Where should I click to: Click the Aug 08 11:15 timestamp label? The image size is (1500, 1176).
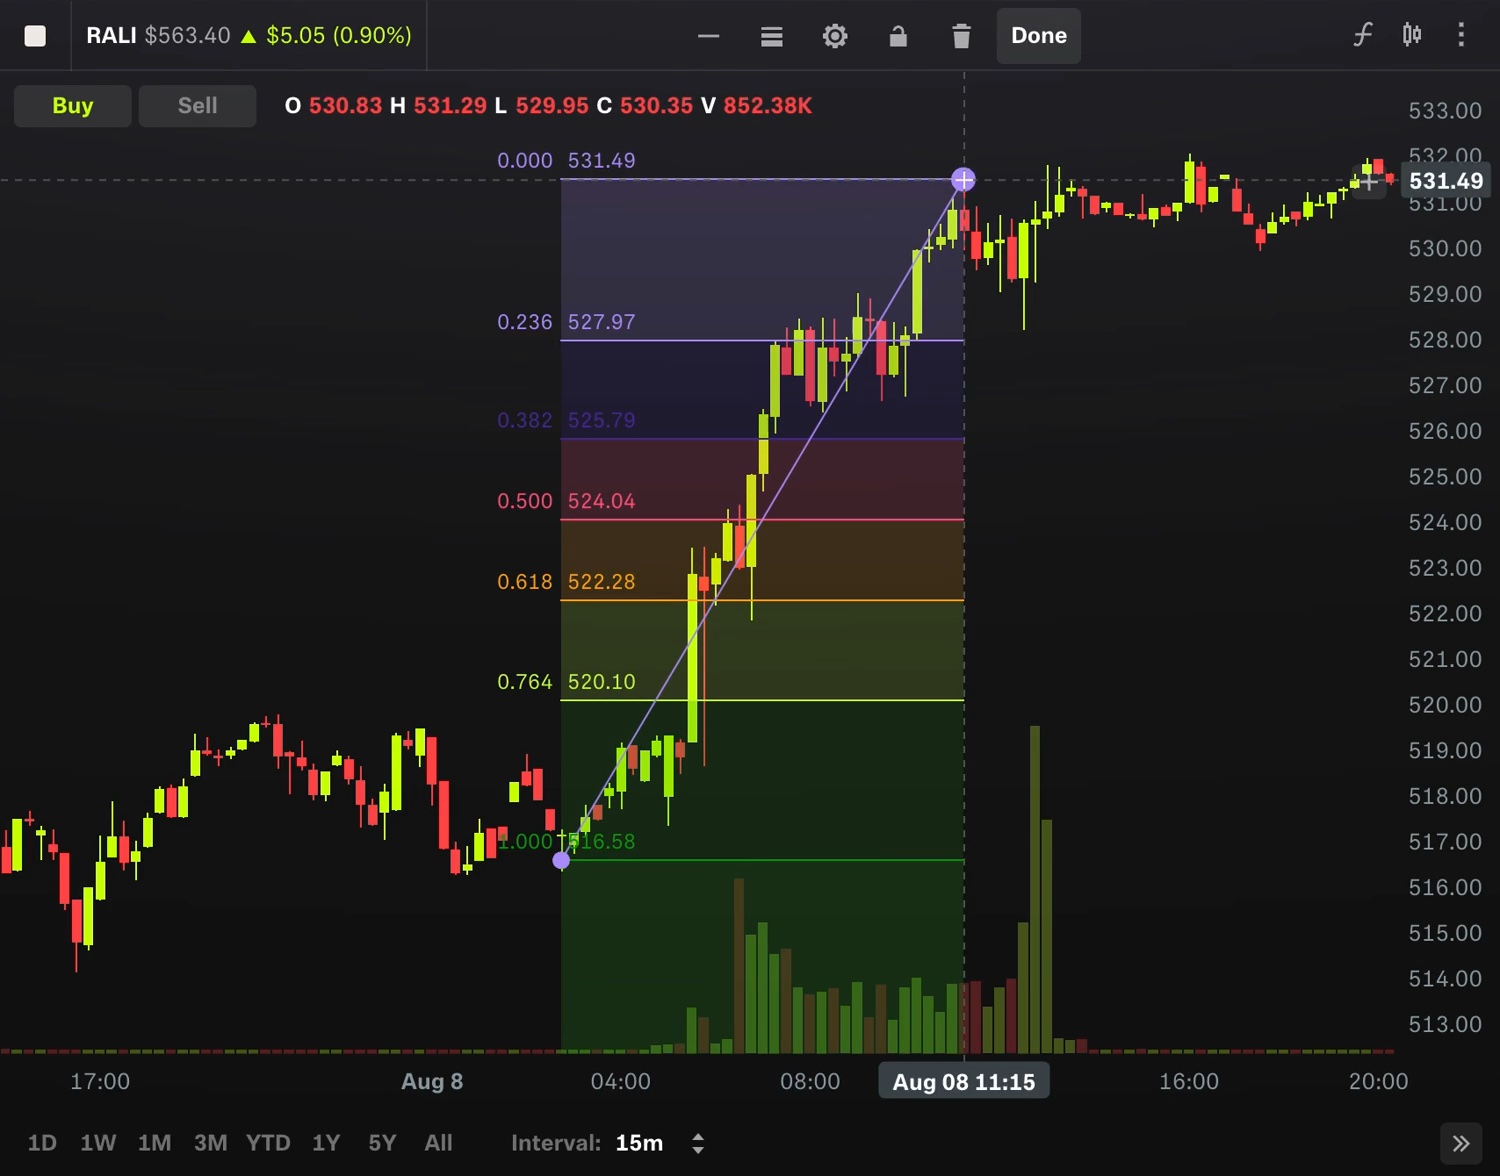coord(963,1081)
